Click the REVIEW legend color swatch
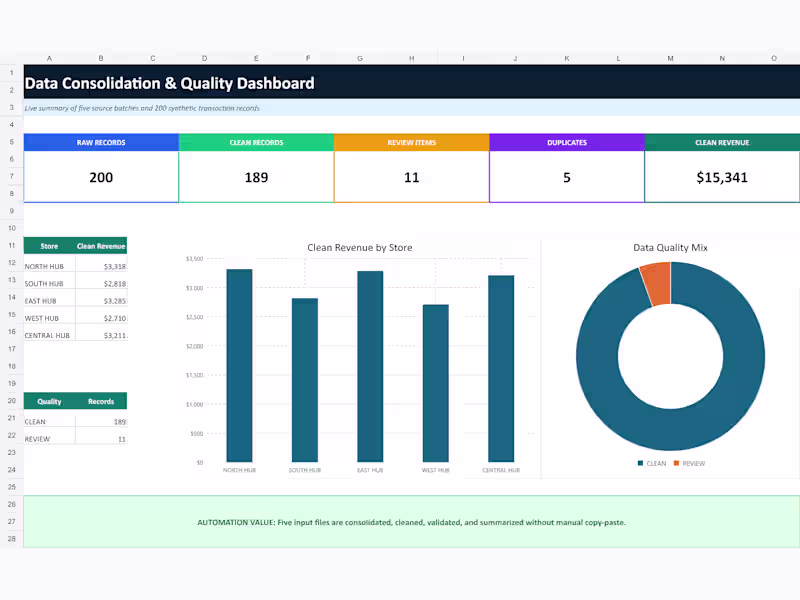This screenshot has height=600, width=800. click(677, 463)
